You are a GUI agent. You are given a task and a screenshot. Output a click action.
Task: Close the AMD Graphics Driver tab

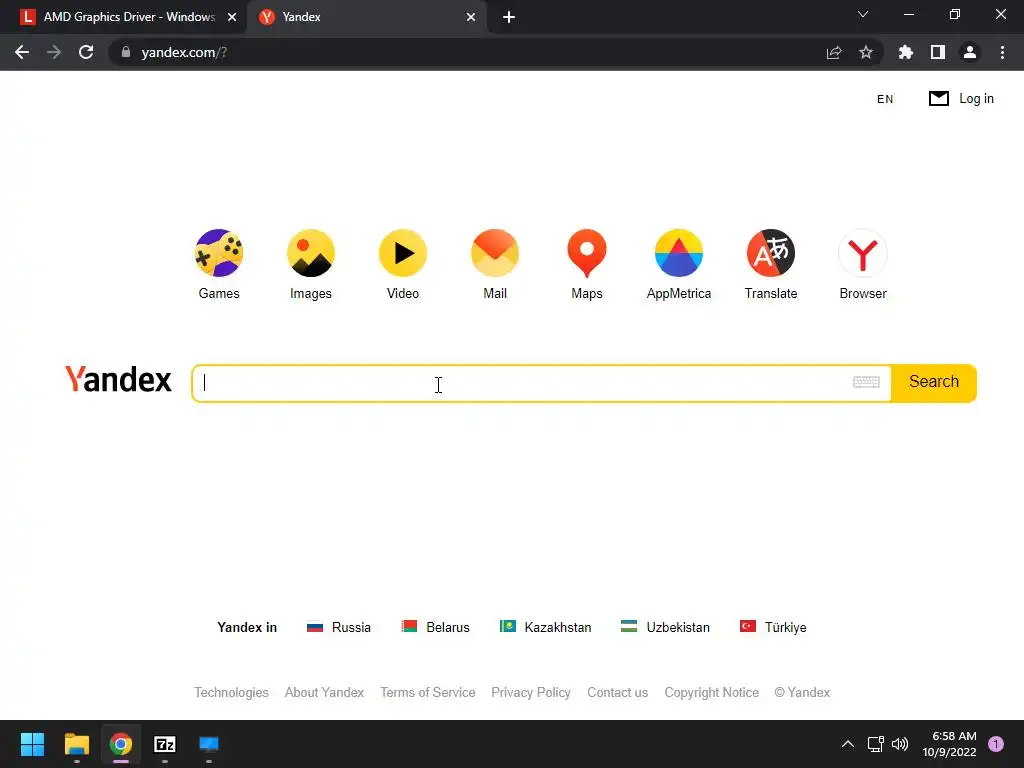(232, 17)
